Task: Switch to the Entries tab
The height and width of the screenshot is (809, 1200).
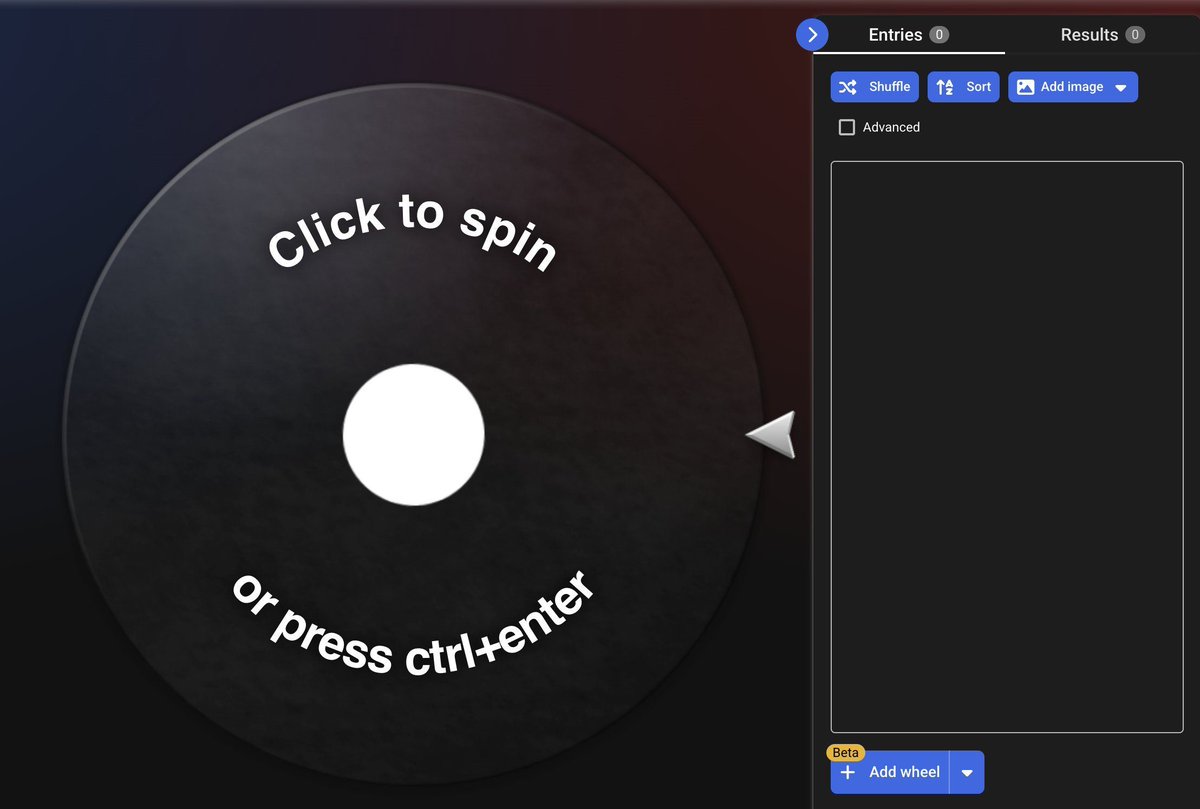Action: 908,35
